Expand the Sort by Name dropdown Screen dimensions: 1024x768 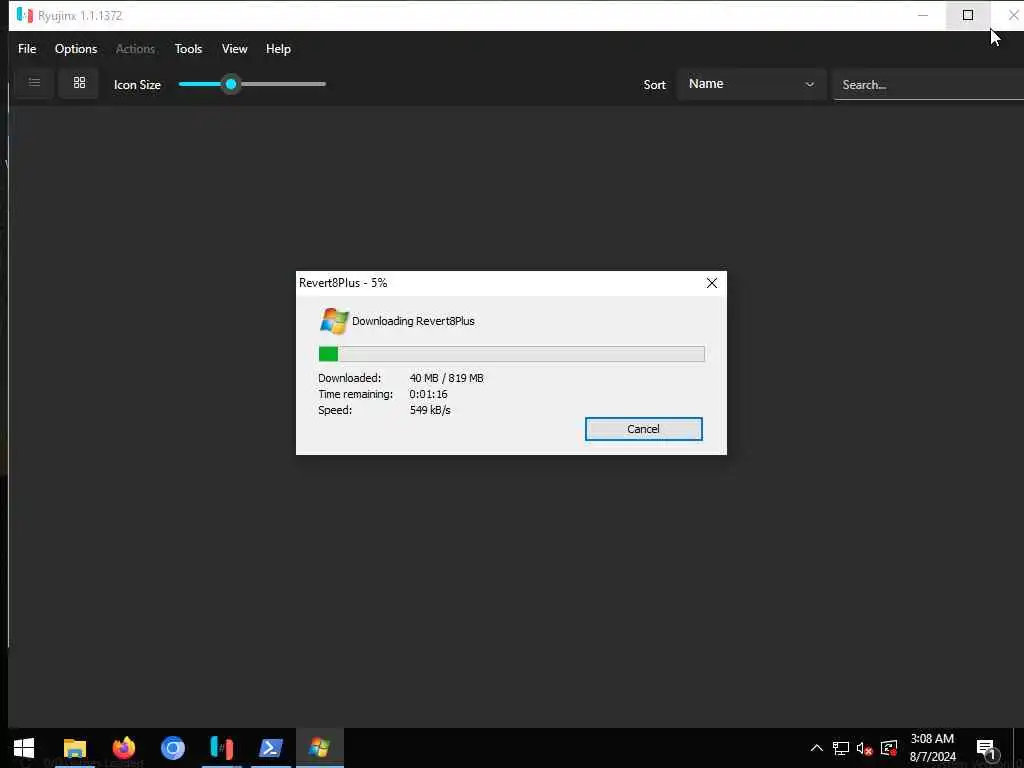[751, 84]
